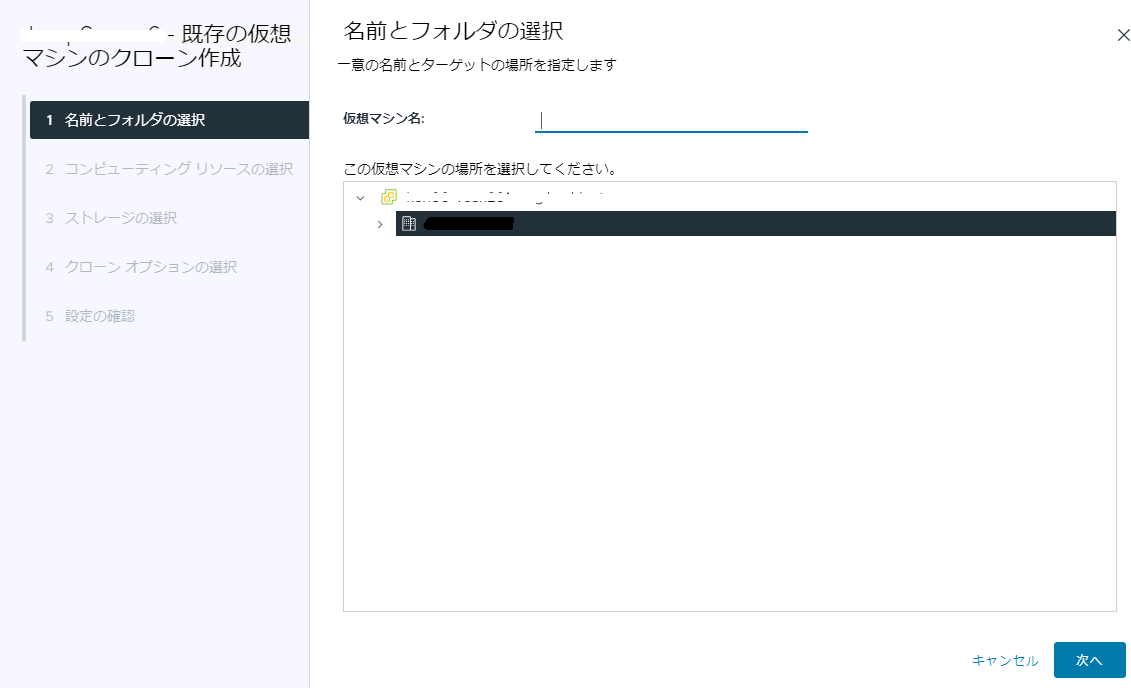
Task: Click the heading 名前とフォルダの選択
Action: pos(453,31)
